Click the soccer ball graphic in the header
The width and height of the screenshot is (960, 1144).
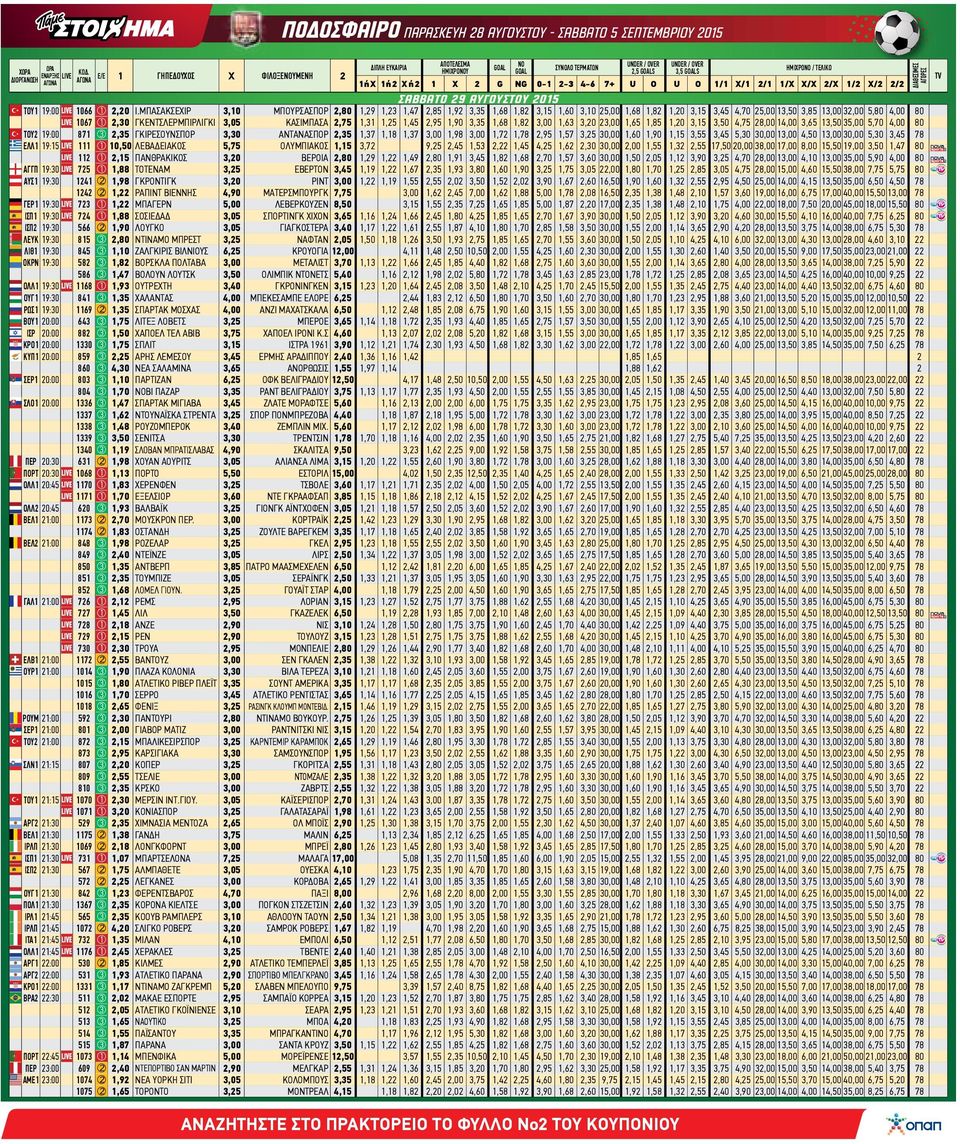(897, 31)
